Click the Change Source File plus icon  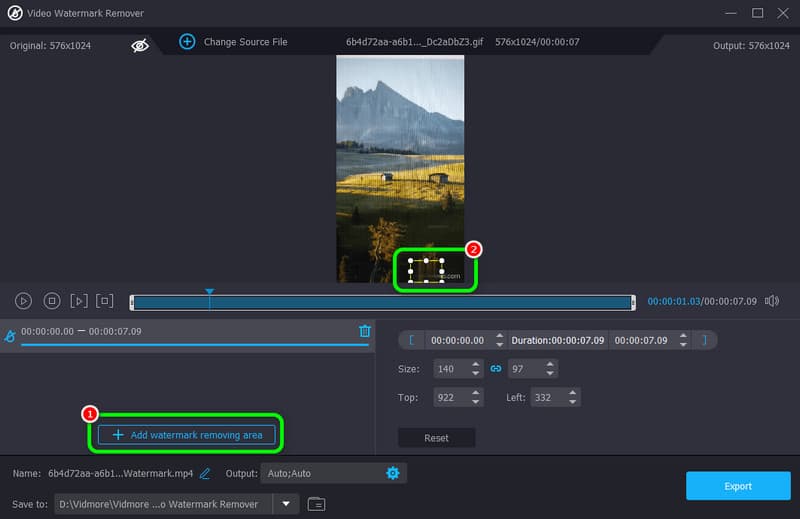click(187, 41)
